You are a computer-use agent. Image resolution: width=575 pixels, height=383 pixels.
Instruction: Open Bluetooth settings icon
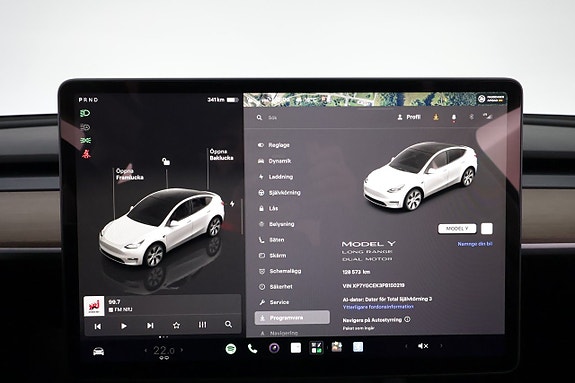[x=472, y=117]
